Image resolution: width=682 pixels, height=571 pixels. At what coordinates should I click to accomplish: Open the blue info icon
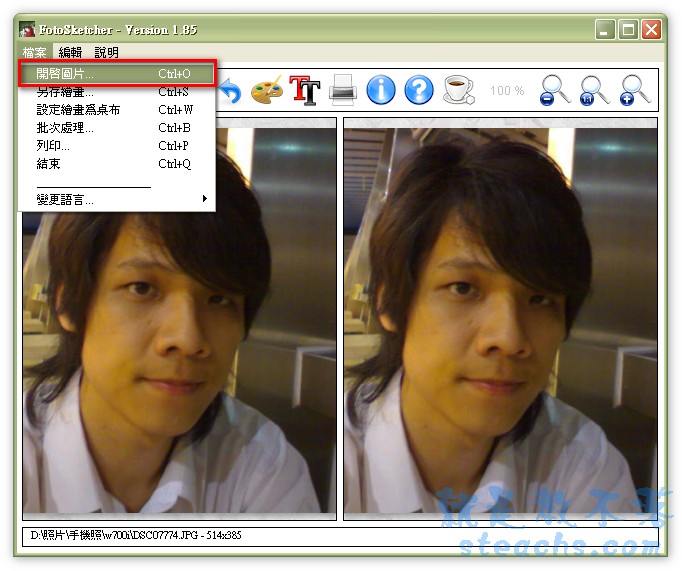point(381,90)
